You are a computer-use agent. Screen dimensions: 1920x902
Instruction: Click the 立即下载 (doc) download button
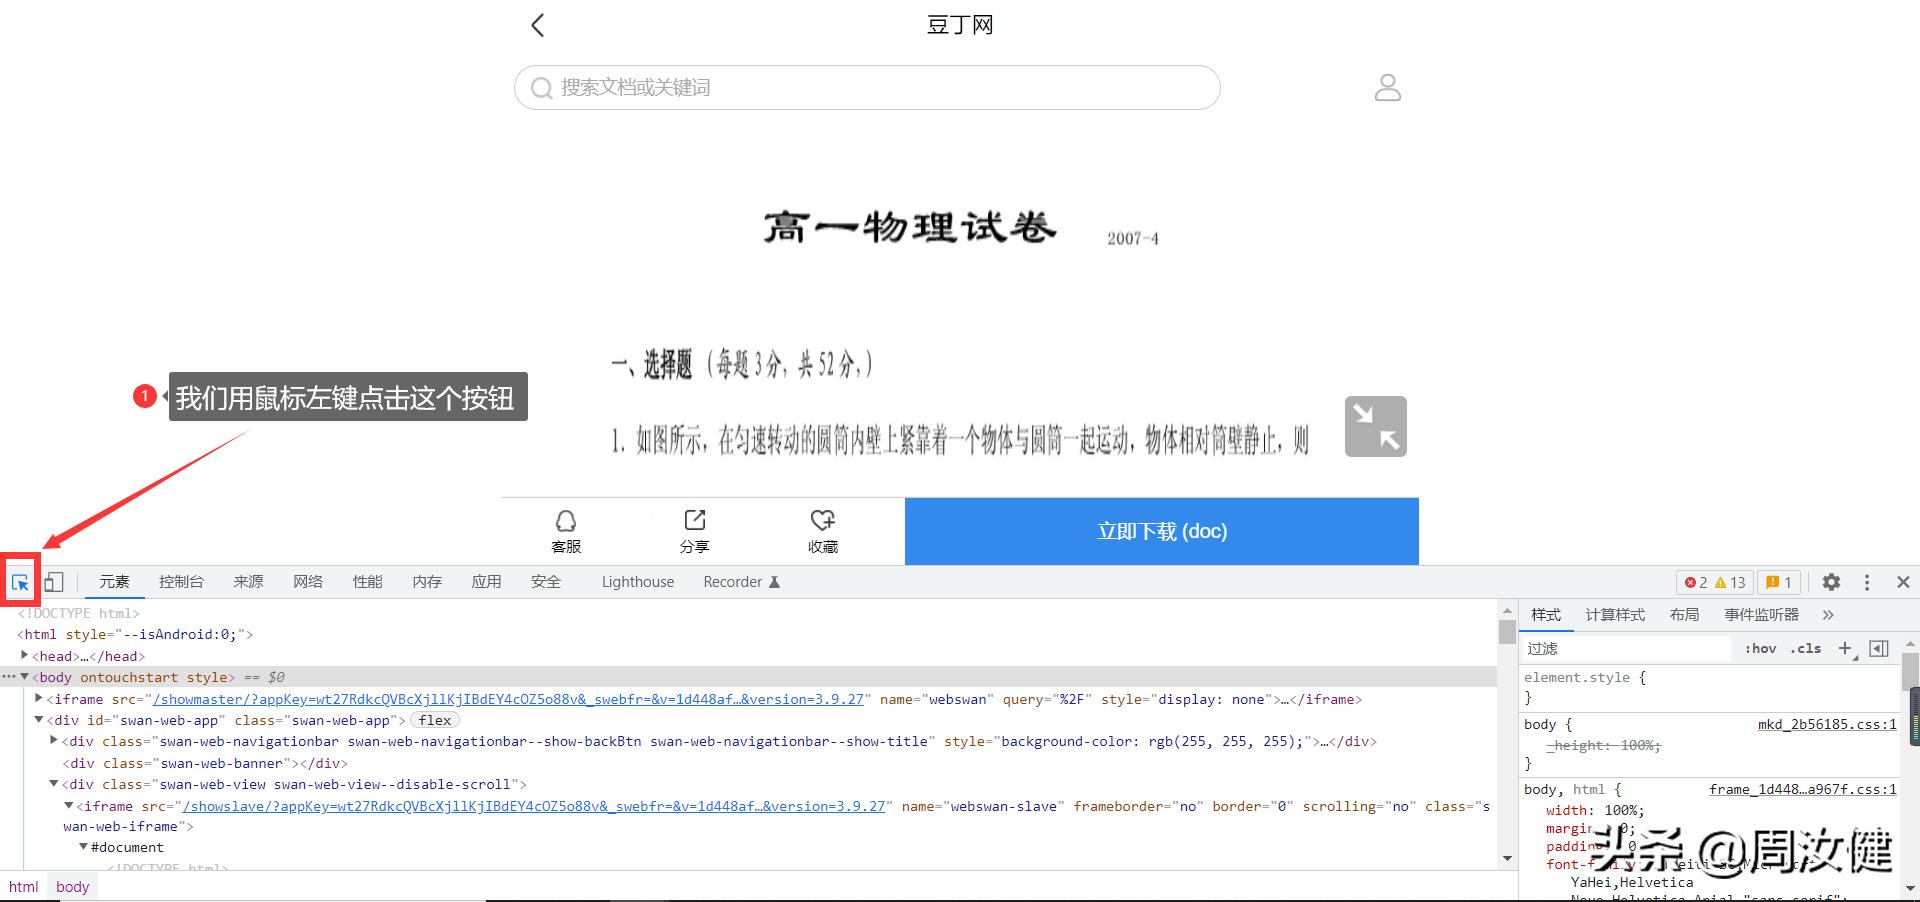[1161, 531]
